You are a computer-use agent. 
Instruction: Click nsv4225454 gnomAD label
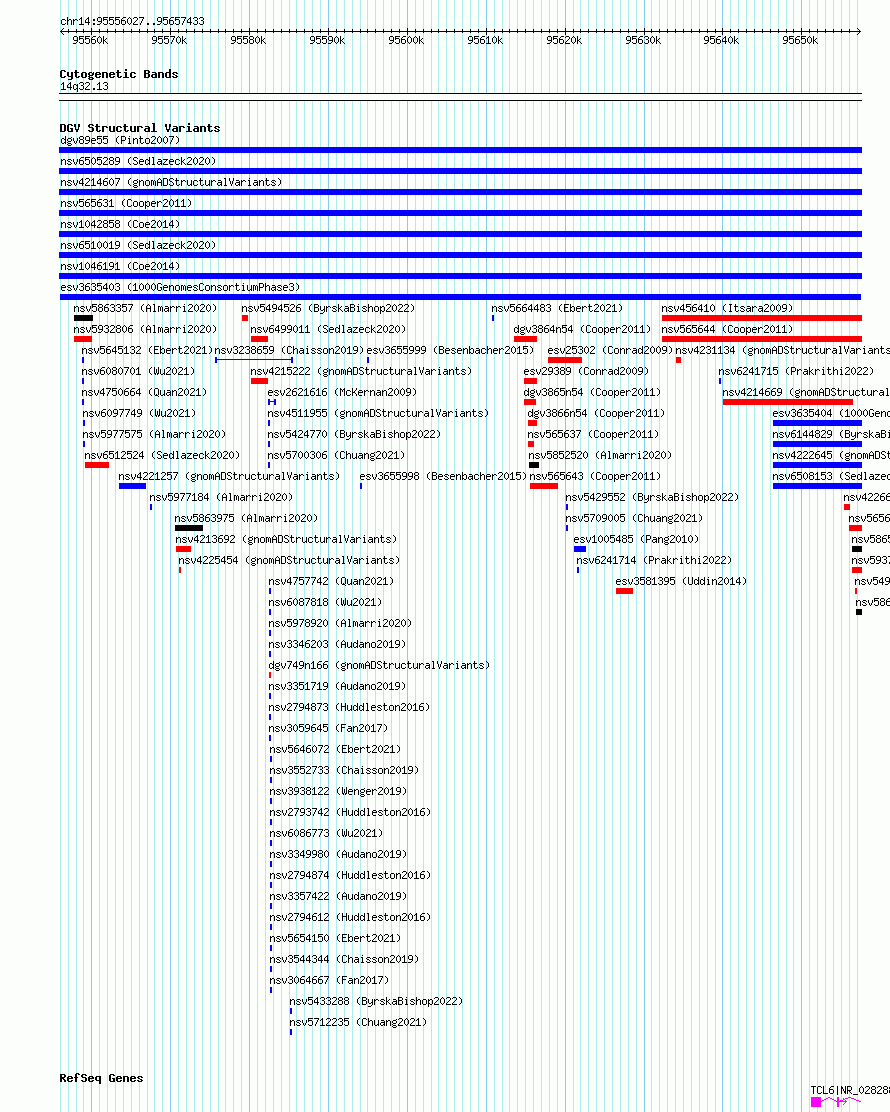[289, 560]
